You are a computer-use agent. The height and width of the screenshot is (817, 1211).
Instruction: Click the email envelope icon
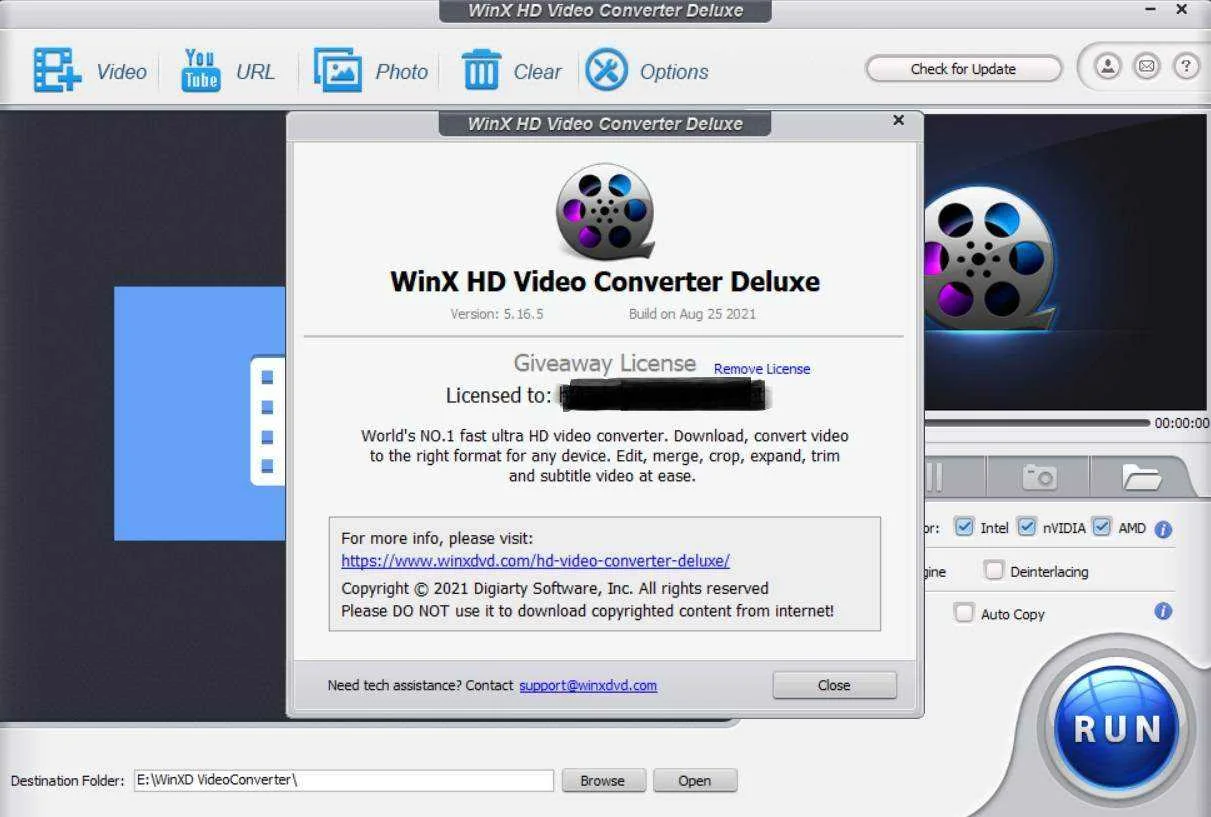coord(1146,67)
